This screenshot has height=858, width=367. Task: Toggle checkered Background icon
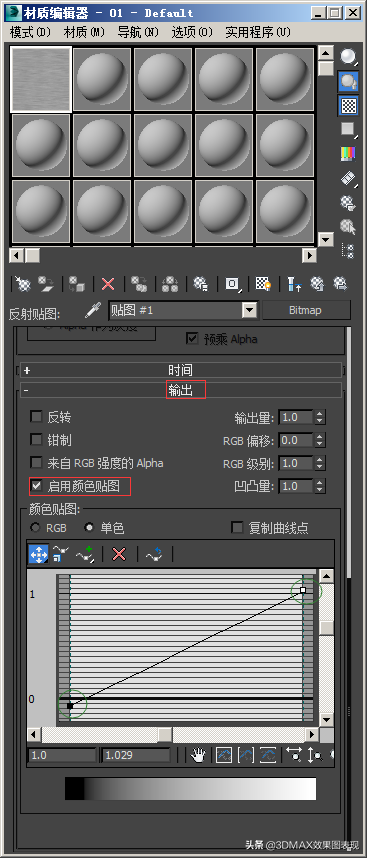click(x=348, y=106)
